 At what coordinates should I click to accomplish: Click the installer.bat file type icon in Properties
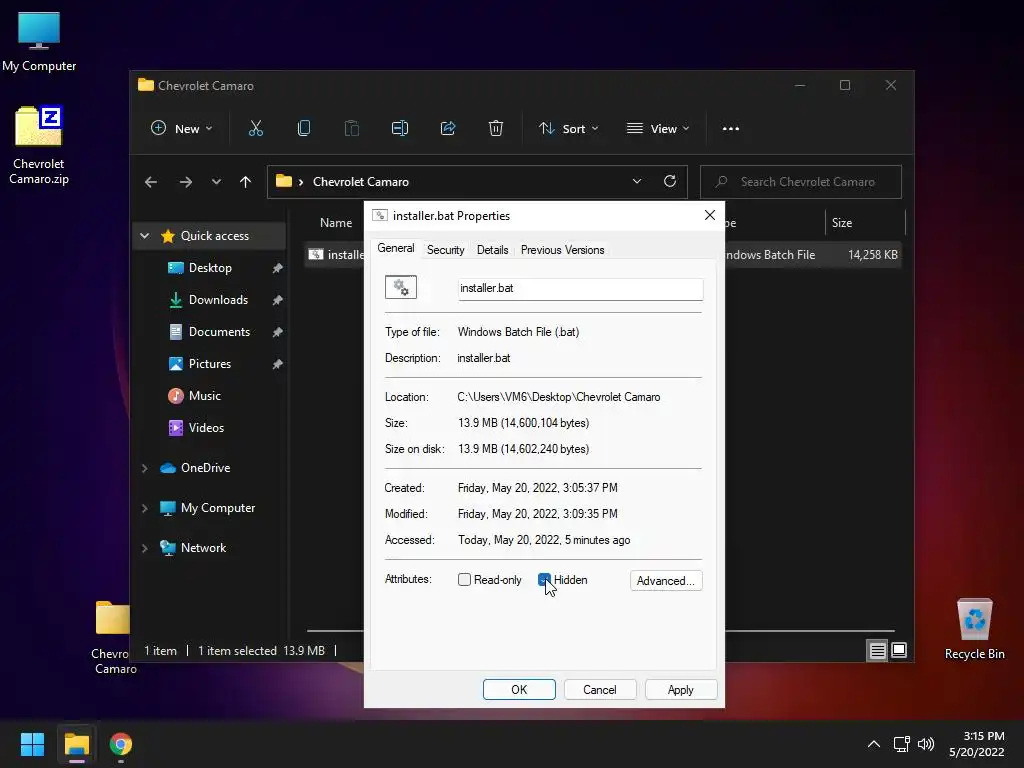click(401, 287)
